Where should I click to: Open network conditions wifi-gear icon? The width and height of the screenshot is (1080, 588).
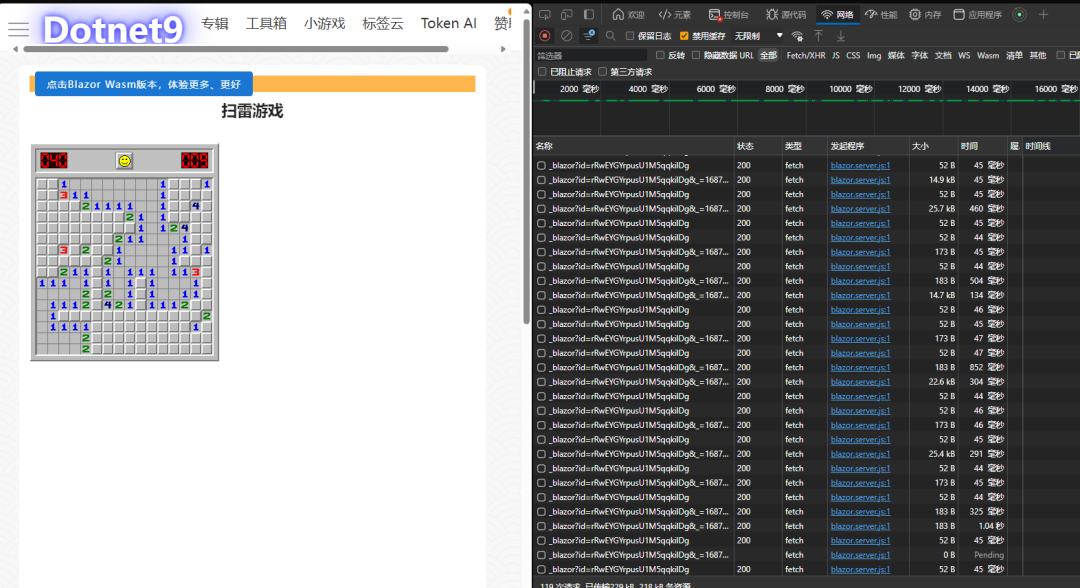[x=797, y=36]
